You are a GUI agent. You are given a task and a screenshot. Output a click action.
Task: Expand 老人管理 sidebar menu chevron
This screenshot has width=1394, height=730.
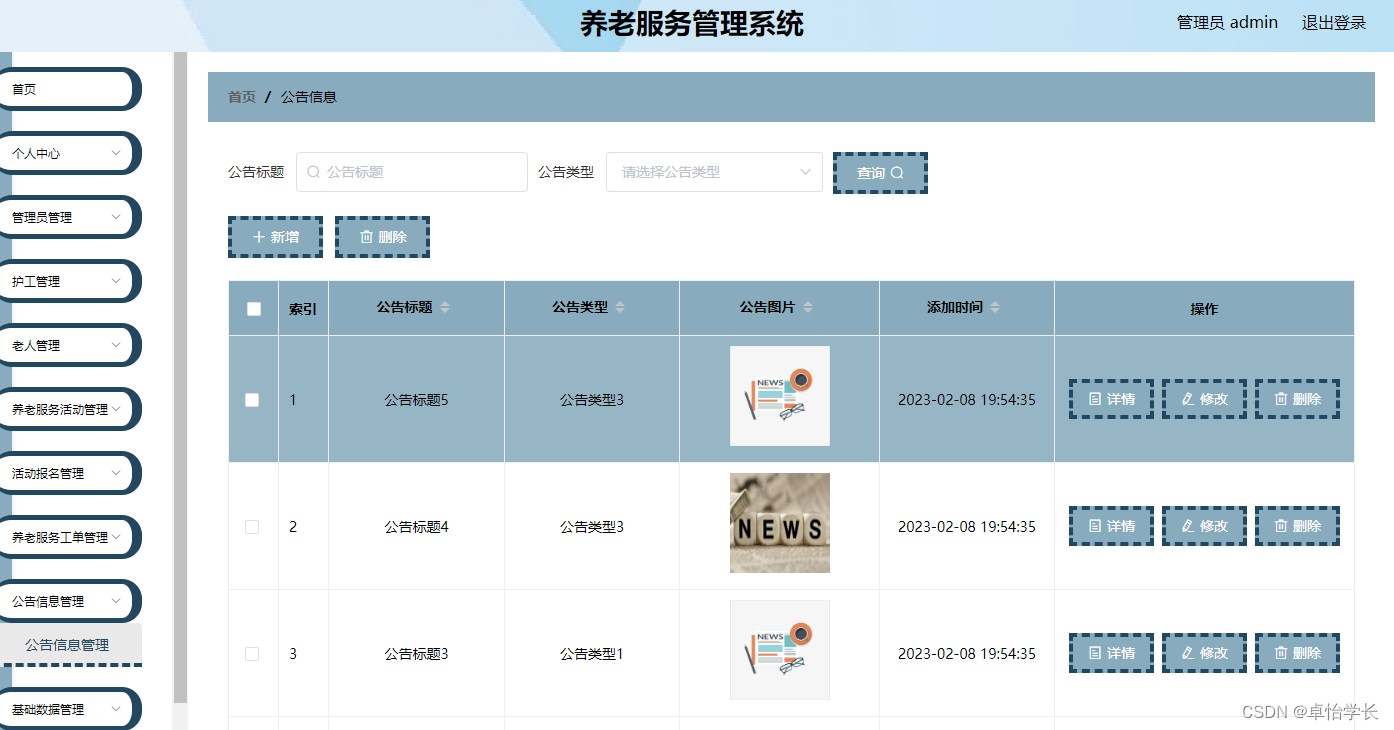coord(116,345)
